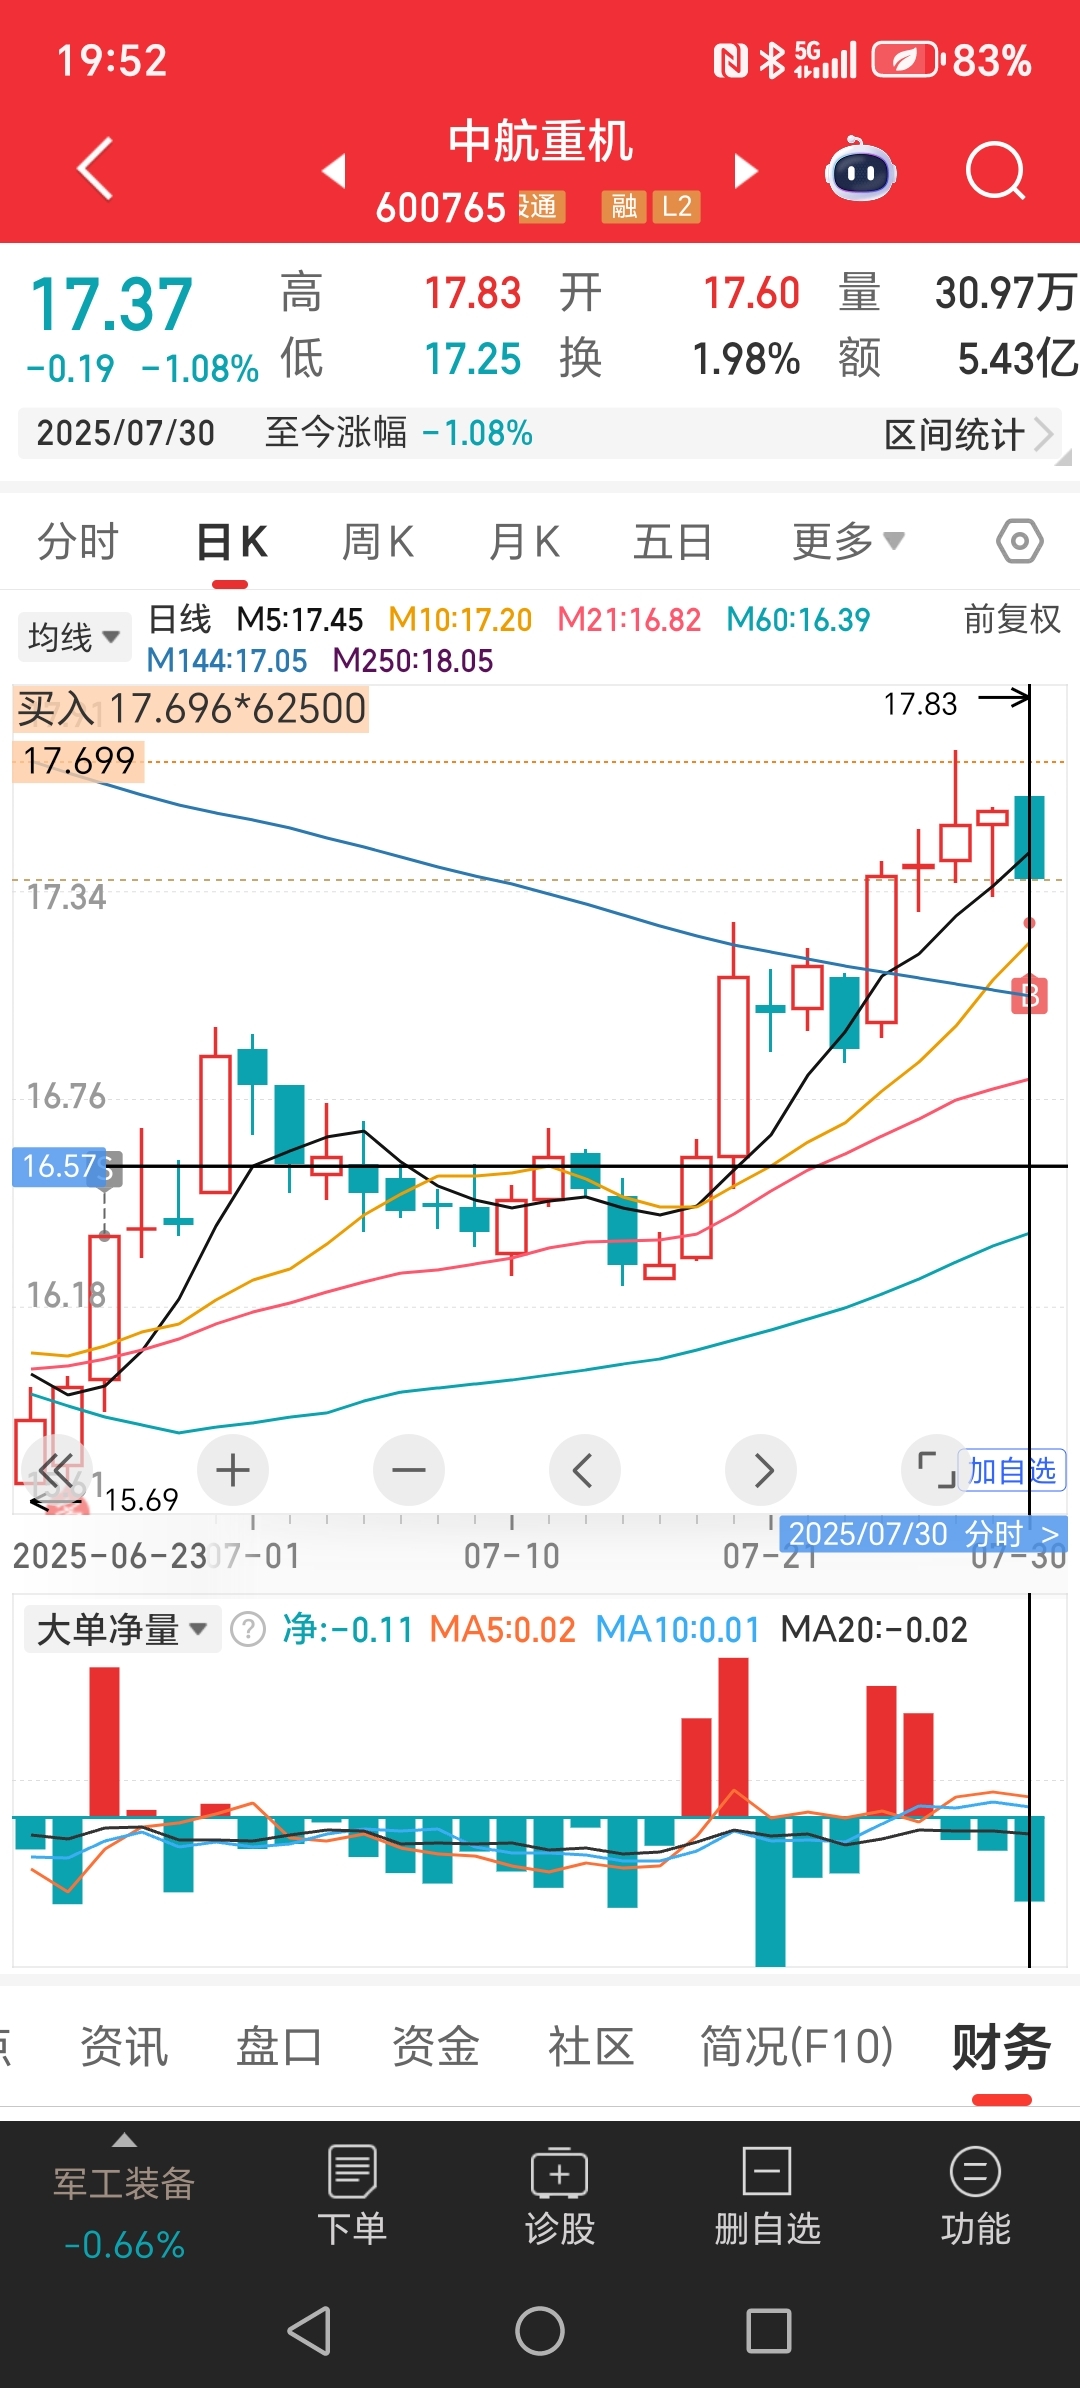1080x2388 pixels.
Task: Expand 军工装备 sector panel
Action: (124, 2198)
